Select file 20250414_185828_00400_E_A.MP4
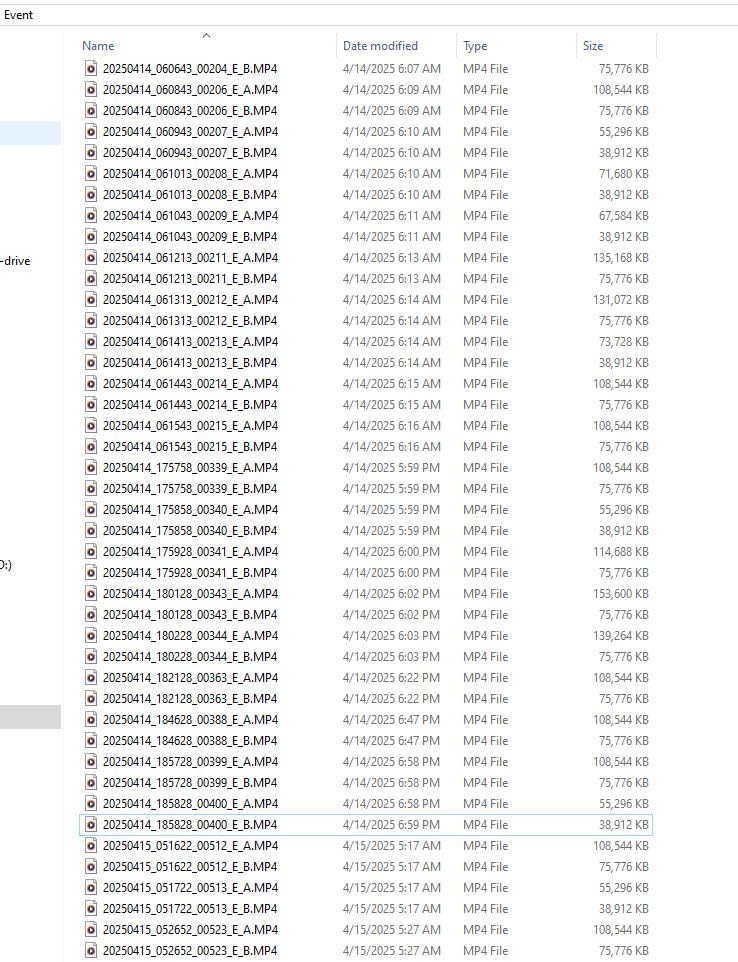738x962 pixels. click(x=190, y=804)
